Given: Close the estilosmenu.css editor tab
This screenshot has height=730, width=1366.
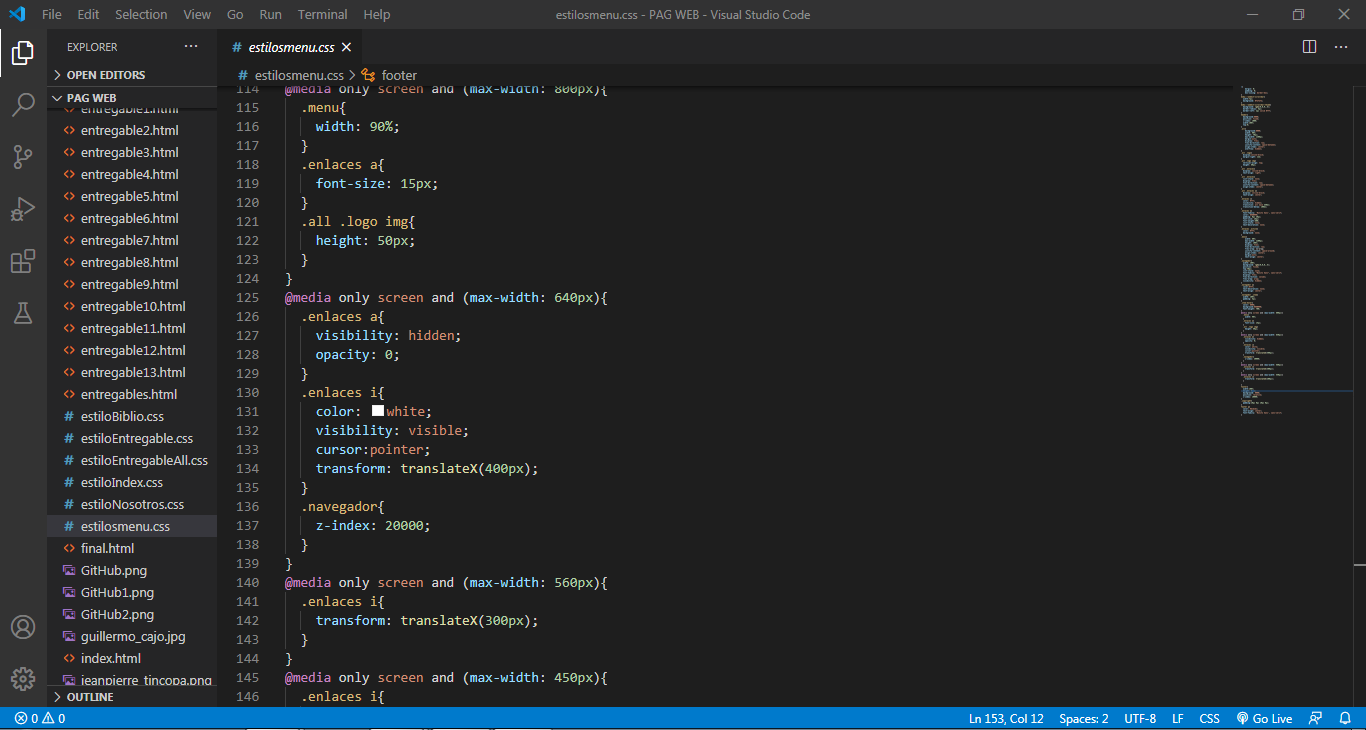Looking at the screenshot, I should (346, 47).
